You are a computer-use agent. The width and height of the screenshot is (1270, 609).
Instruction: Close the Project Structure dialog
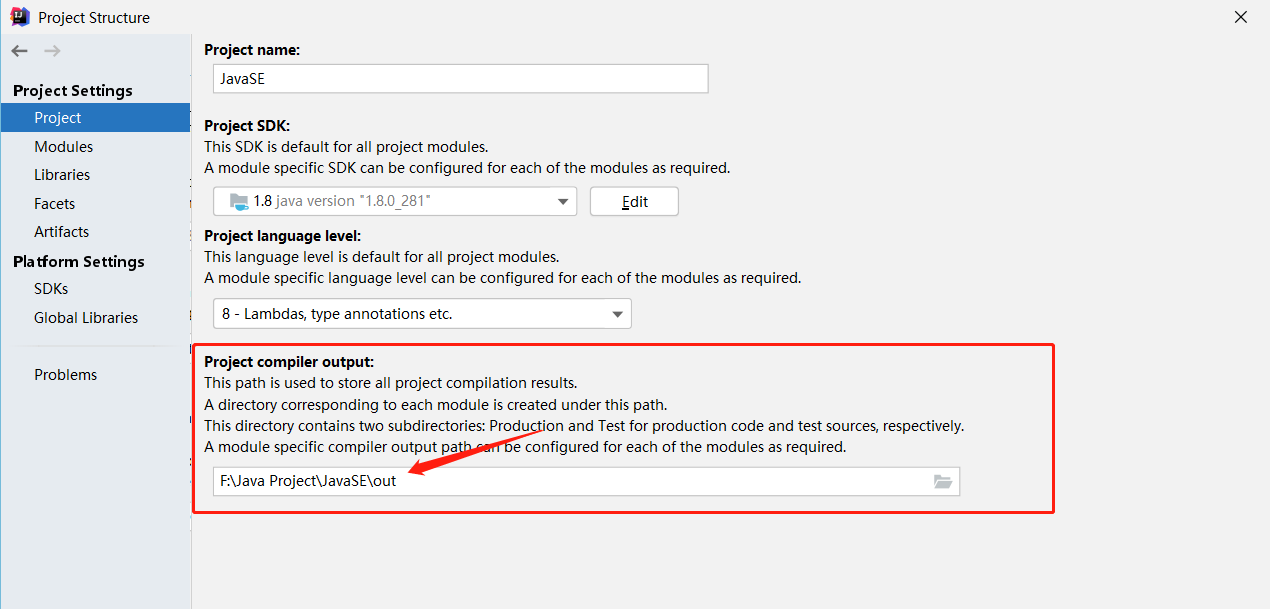[x=1240, y=17]
